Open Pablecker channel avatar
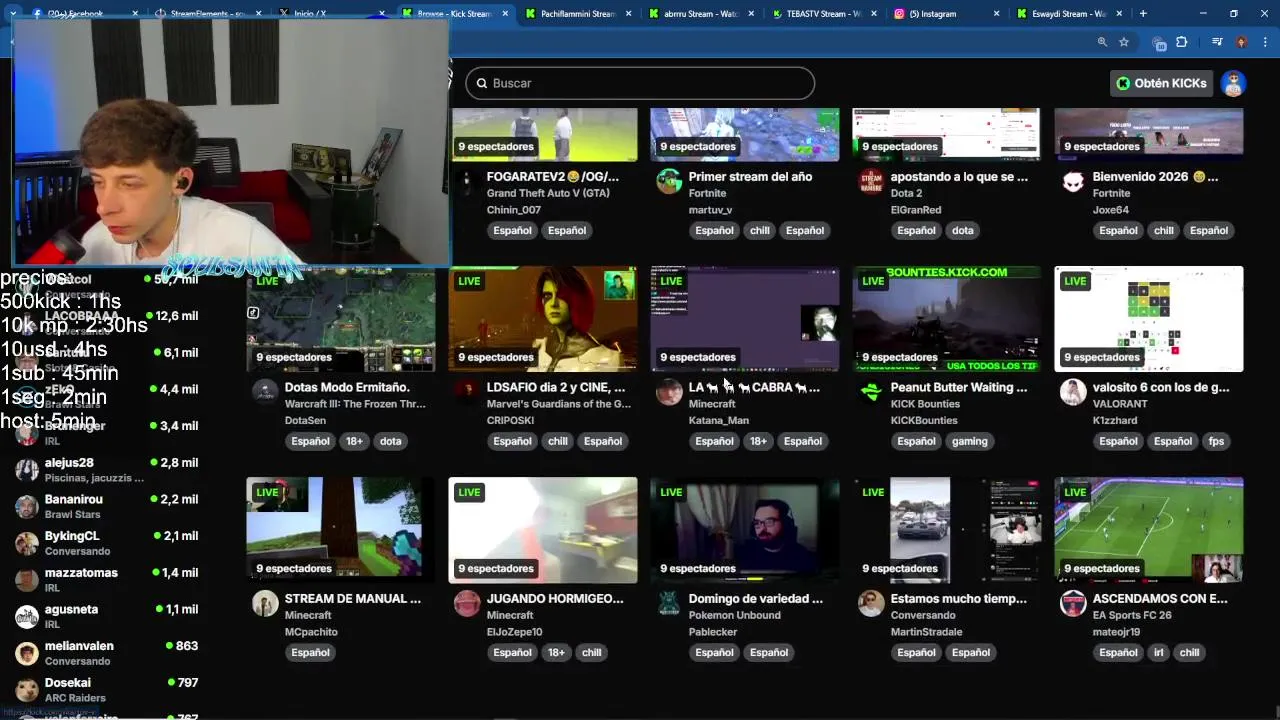 (x=669, y=603)
